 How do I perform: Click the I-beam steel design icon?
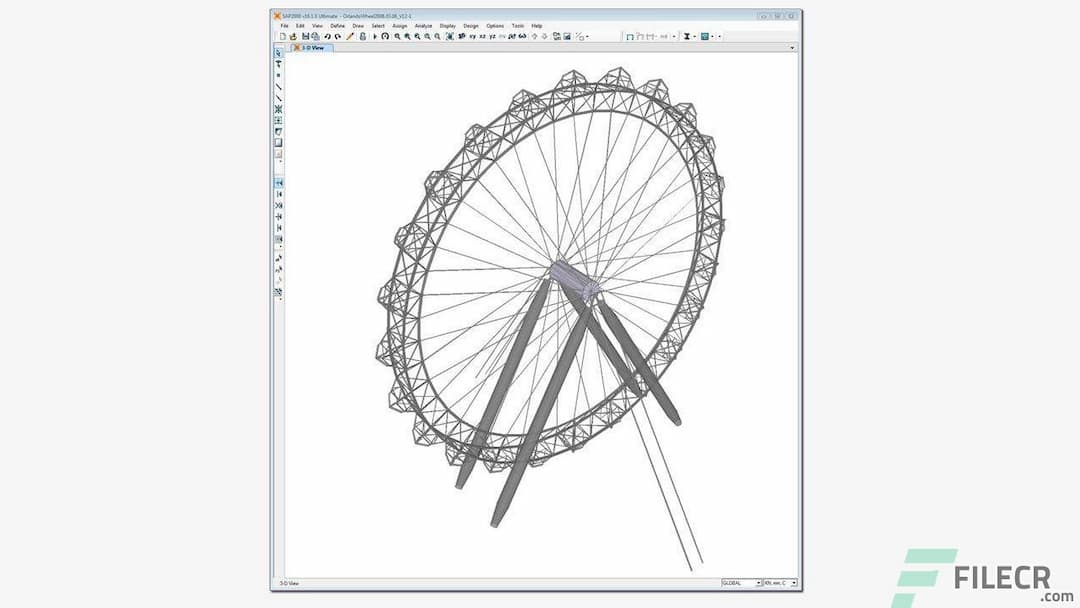click(687, 36)
